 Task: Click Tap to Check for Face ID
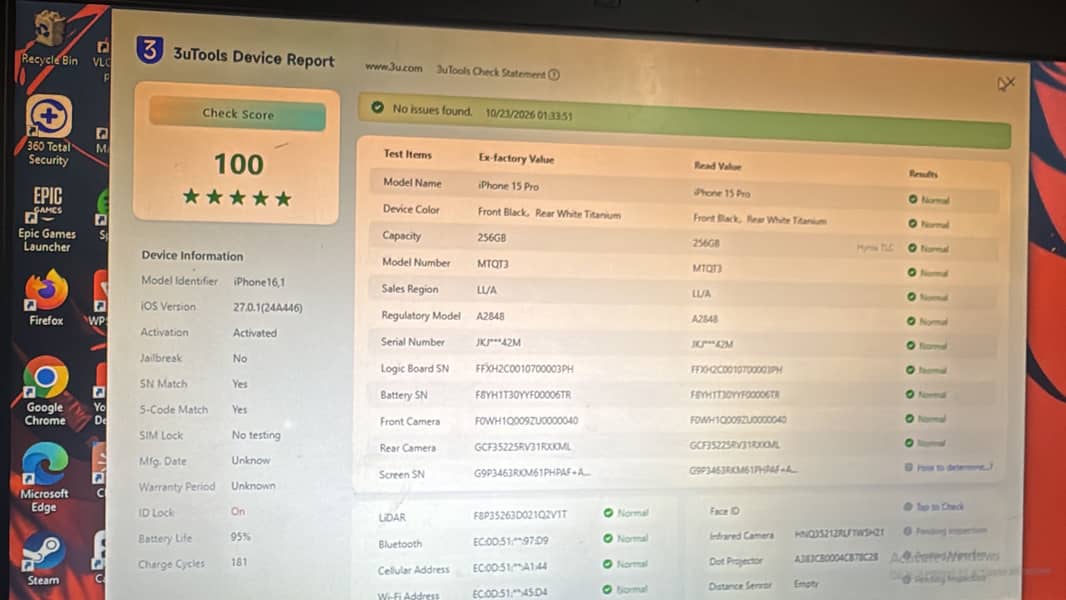pos(940,507)
